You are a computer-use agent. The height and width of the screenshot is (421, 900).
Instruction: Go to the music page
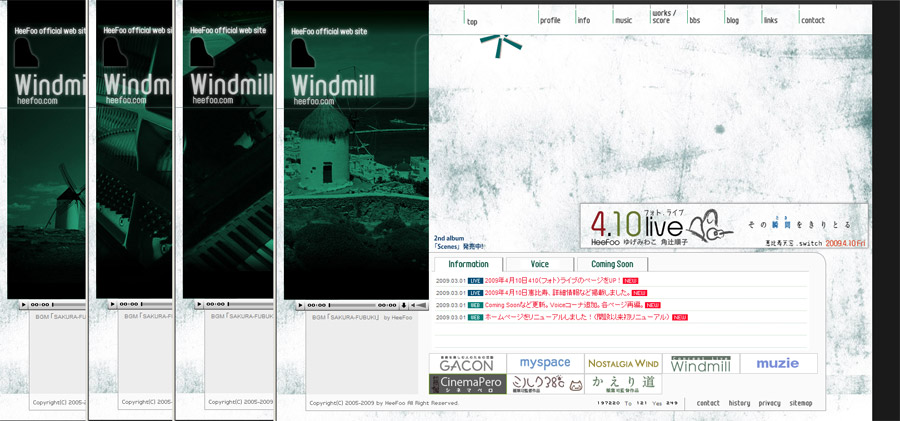[623, 20]
